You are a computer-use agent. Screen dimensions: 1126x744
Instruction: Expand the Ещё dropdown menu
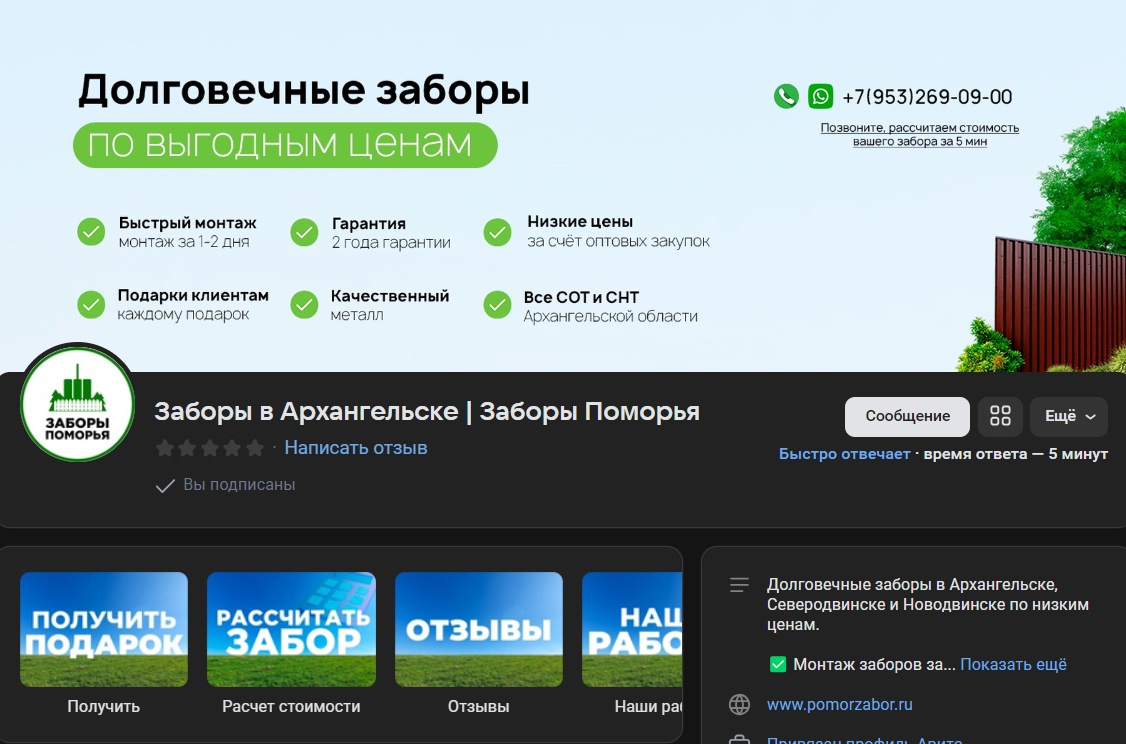1069,416
